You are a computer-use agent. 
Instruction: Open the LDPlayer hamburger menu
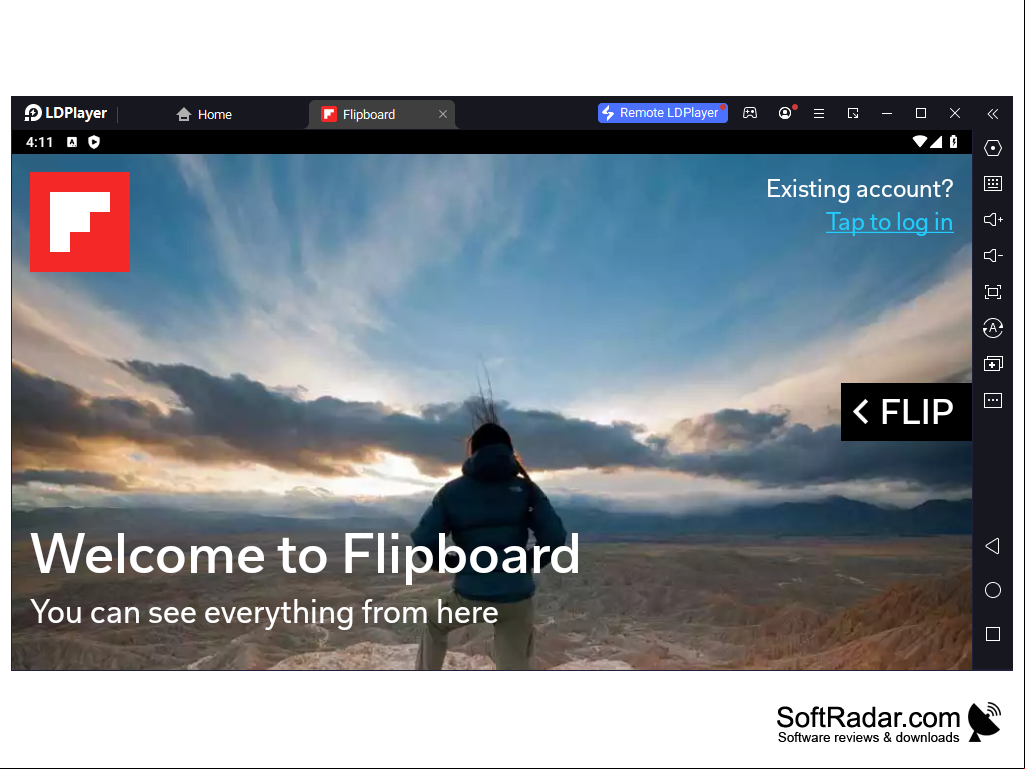(x=818, y=114)
